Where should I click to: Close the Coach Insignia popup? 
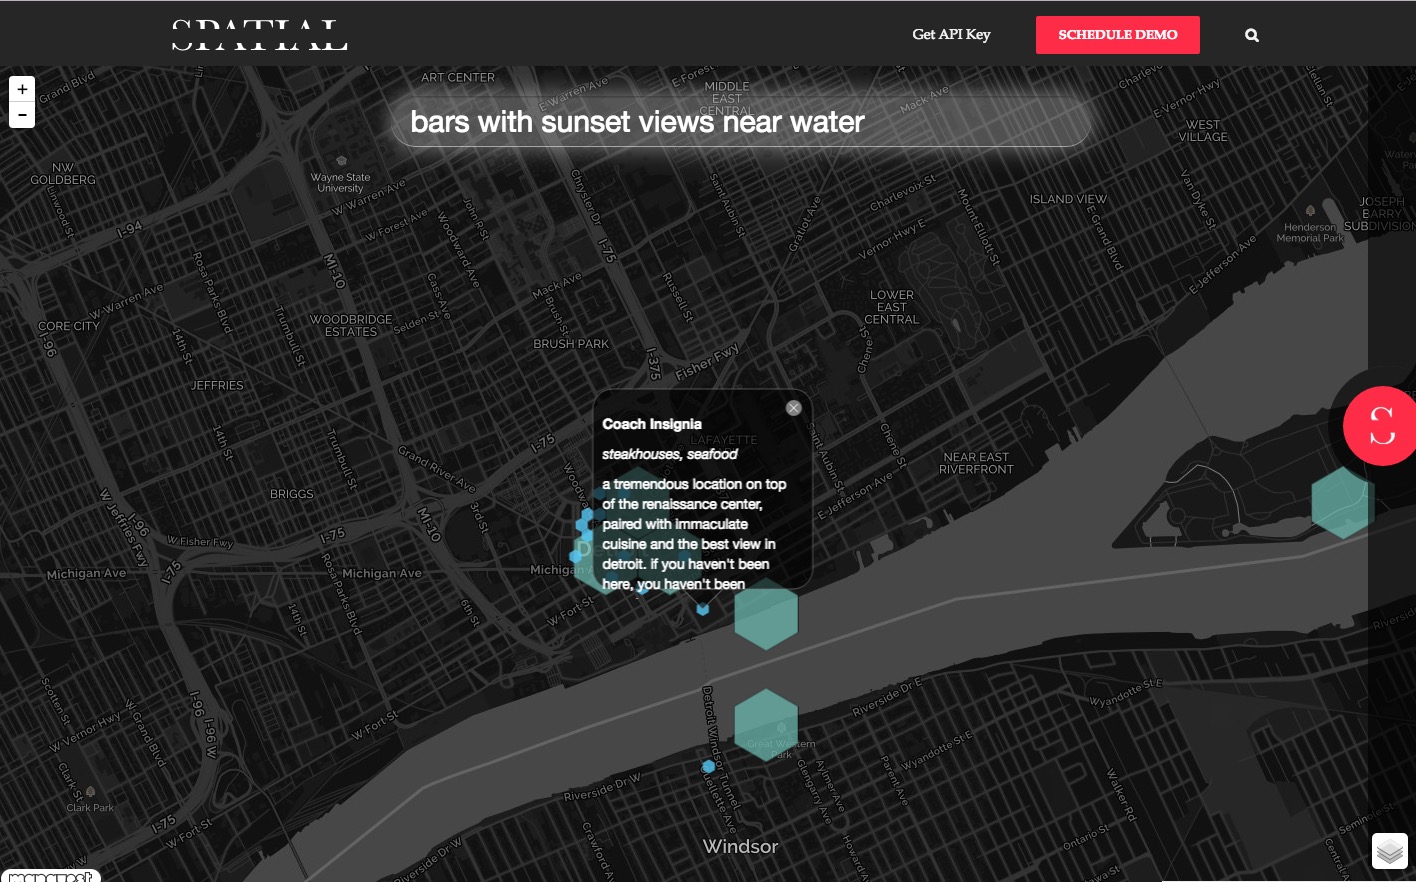coord(793,408)
